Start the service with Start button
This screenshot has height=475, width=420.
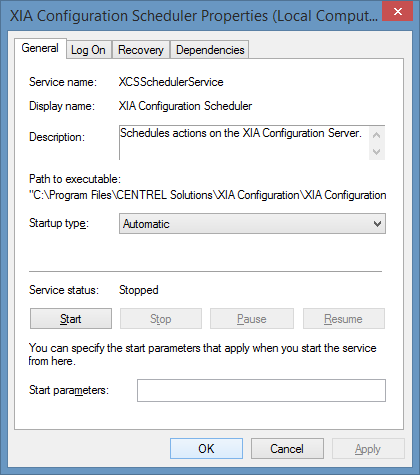(x=71, y=319)
